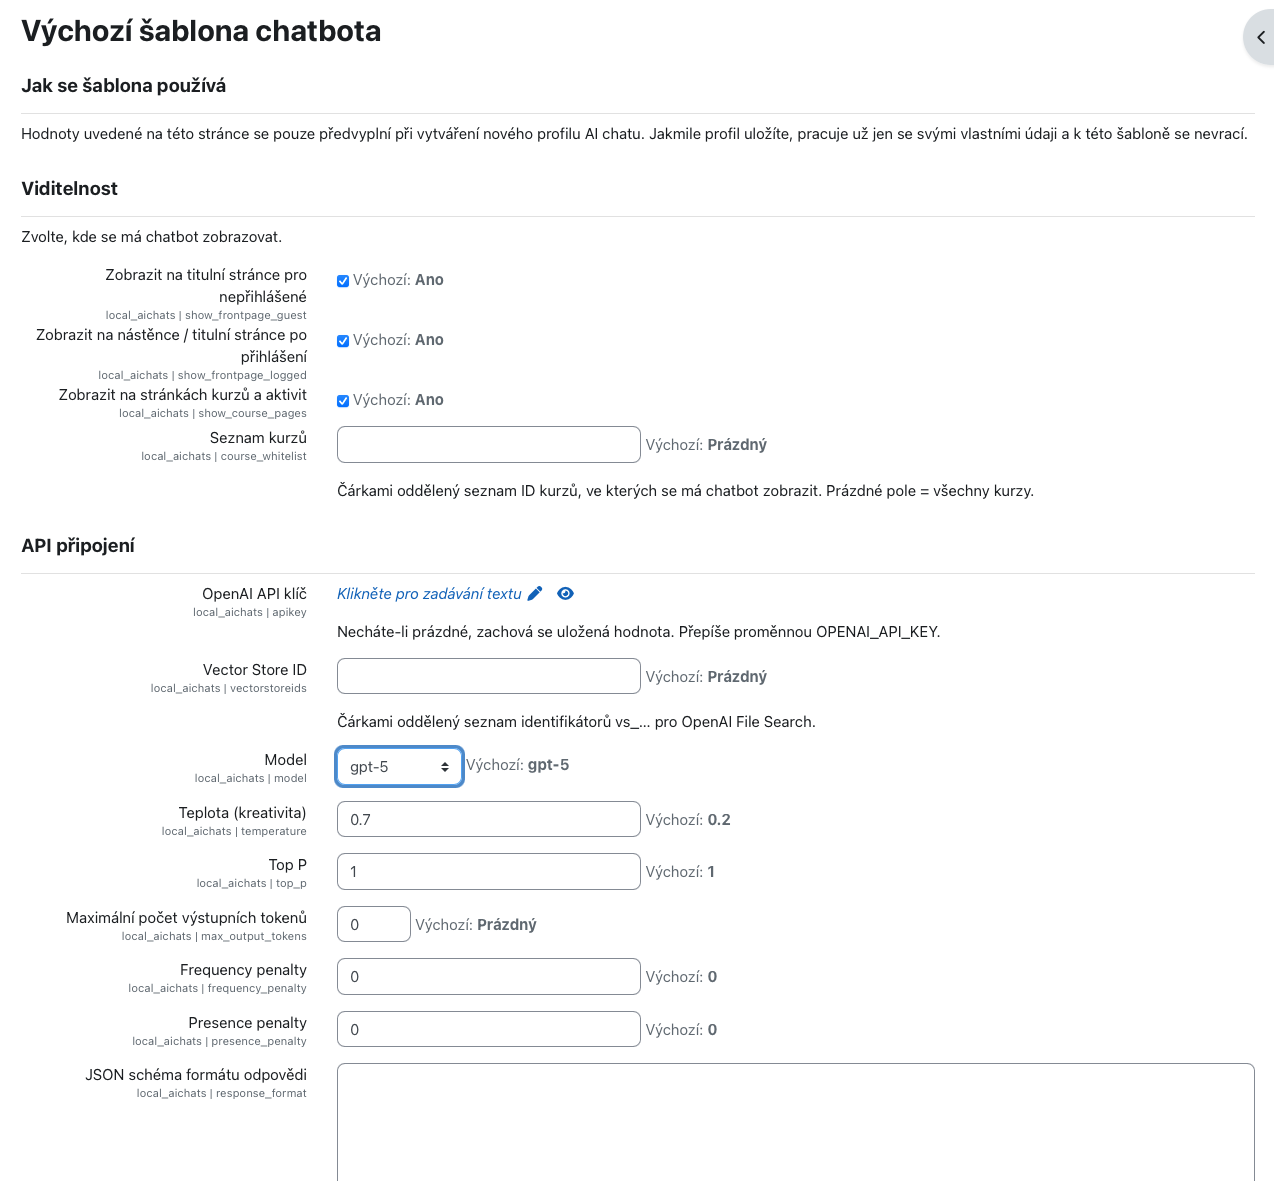Screen dimensions: 1274x1181
Task: Click the Top P input field
Action: pyautogui.click(x=488, y=872)
